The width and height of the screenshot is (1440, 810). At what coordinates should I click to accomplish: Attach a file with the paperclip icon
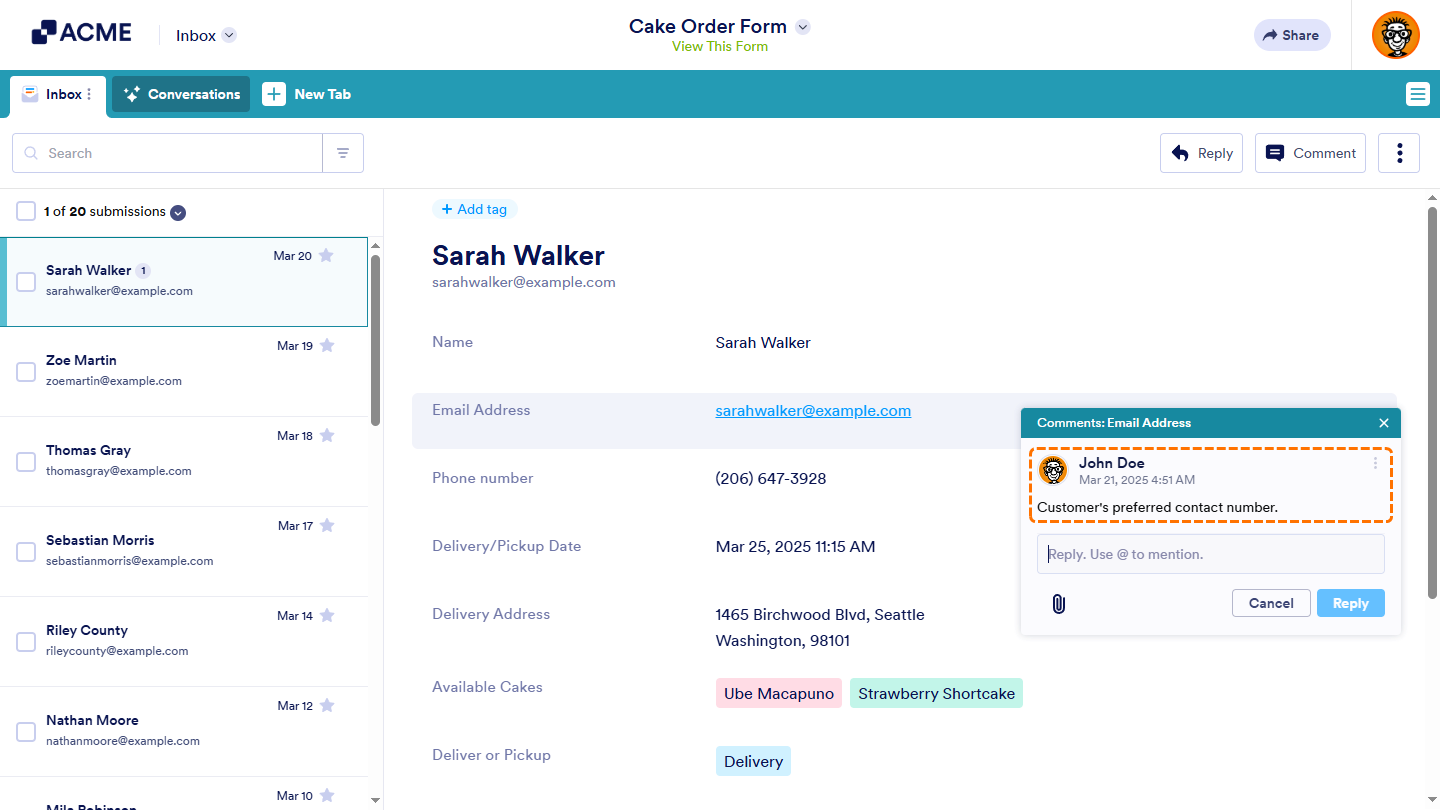point(1057,603)
